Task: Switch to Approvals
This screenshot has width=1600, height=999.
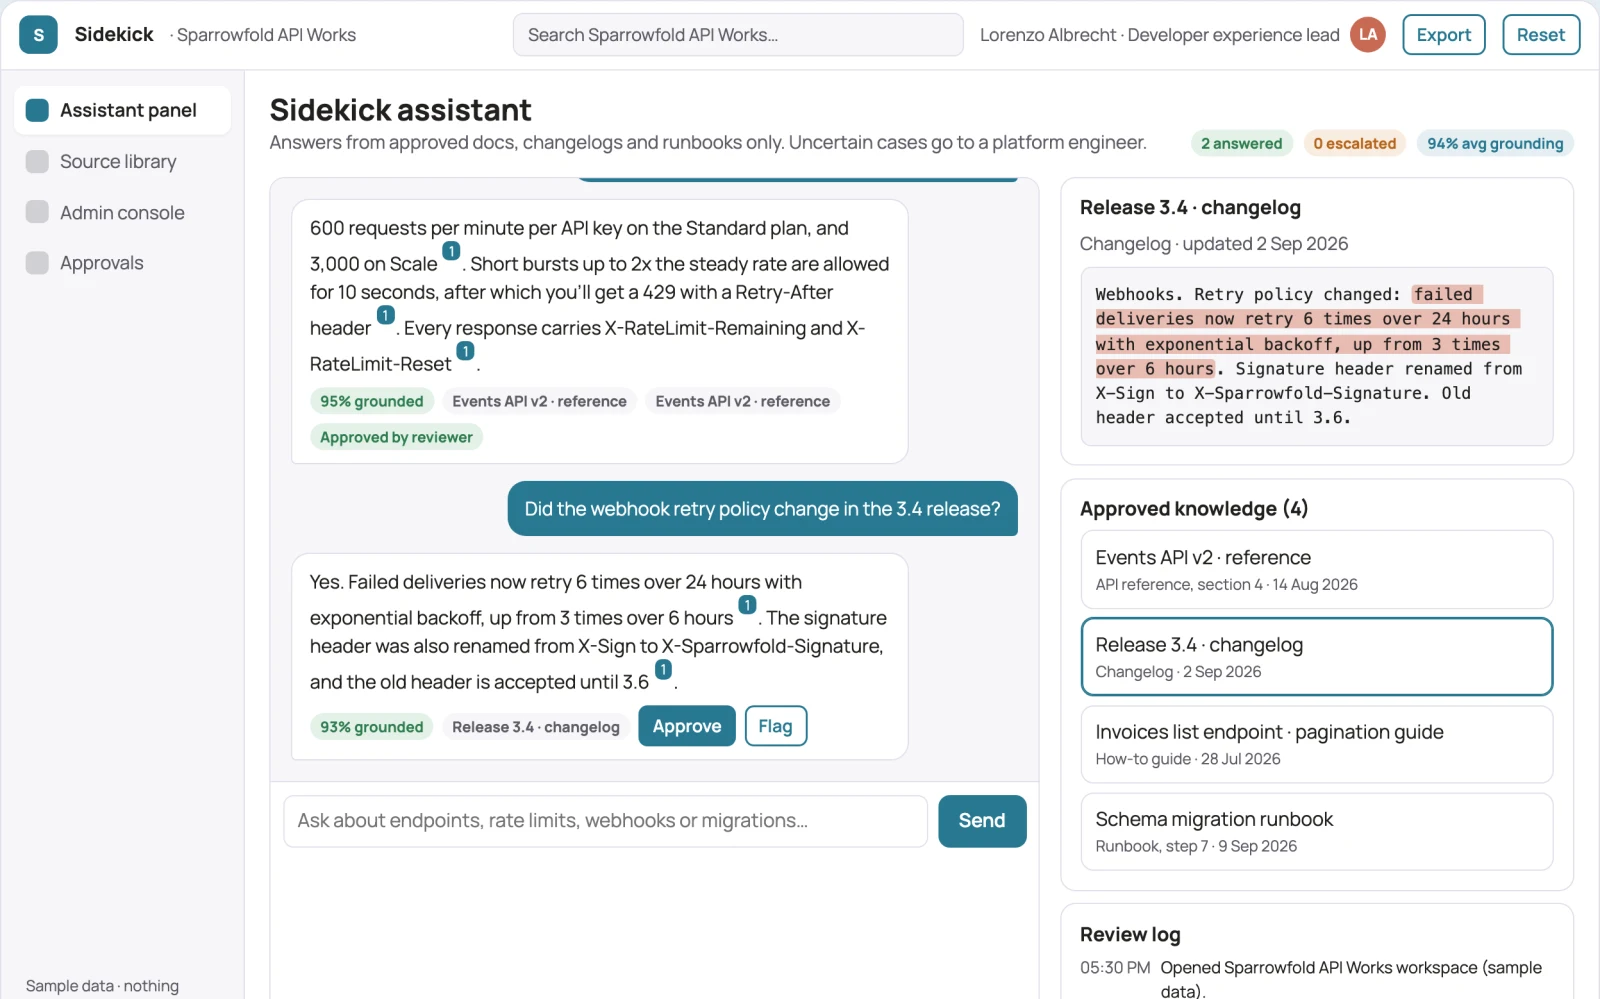Action: pos(122,263)
